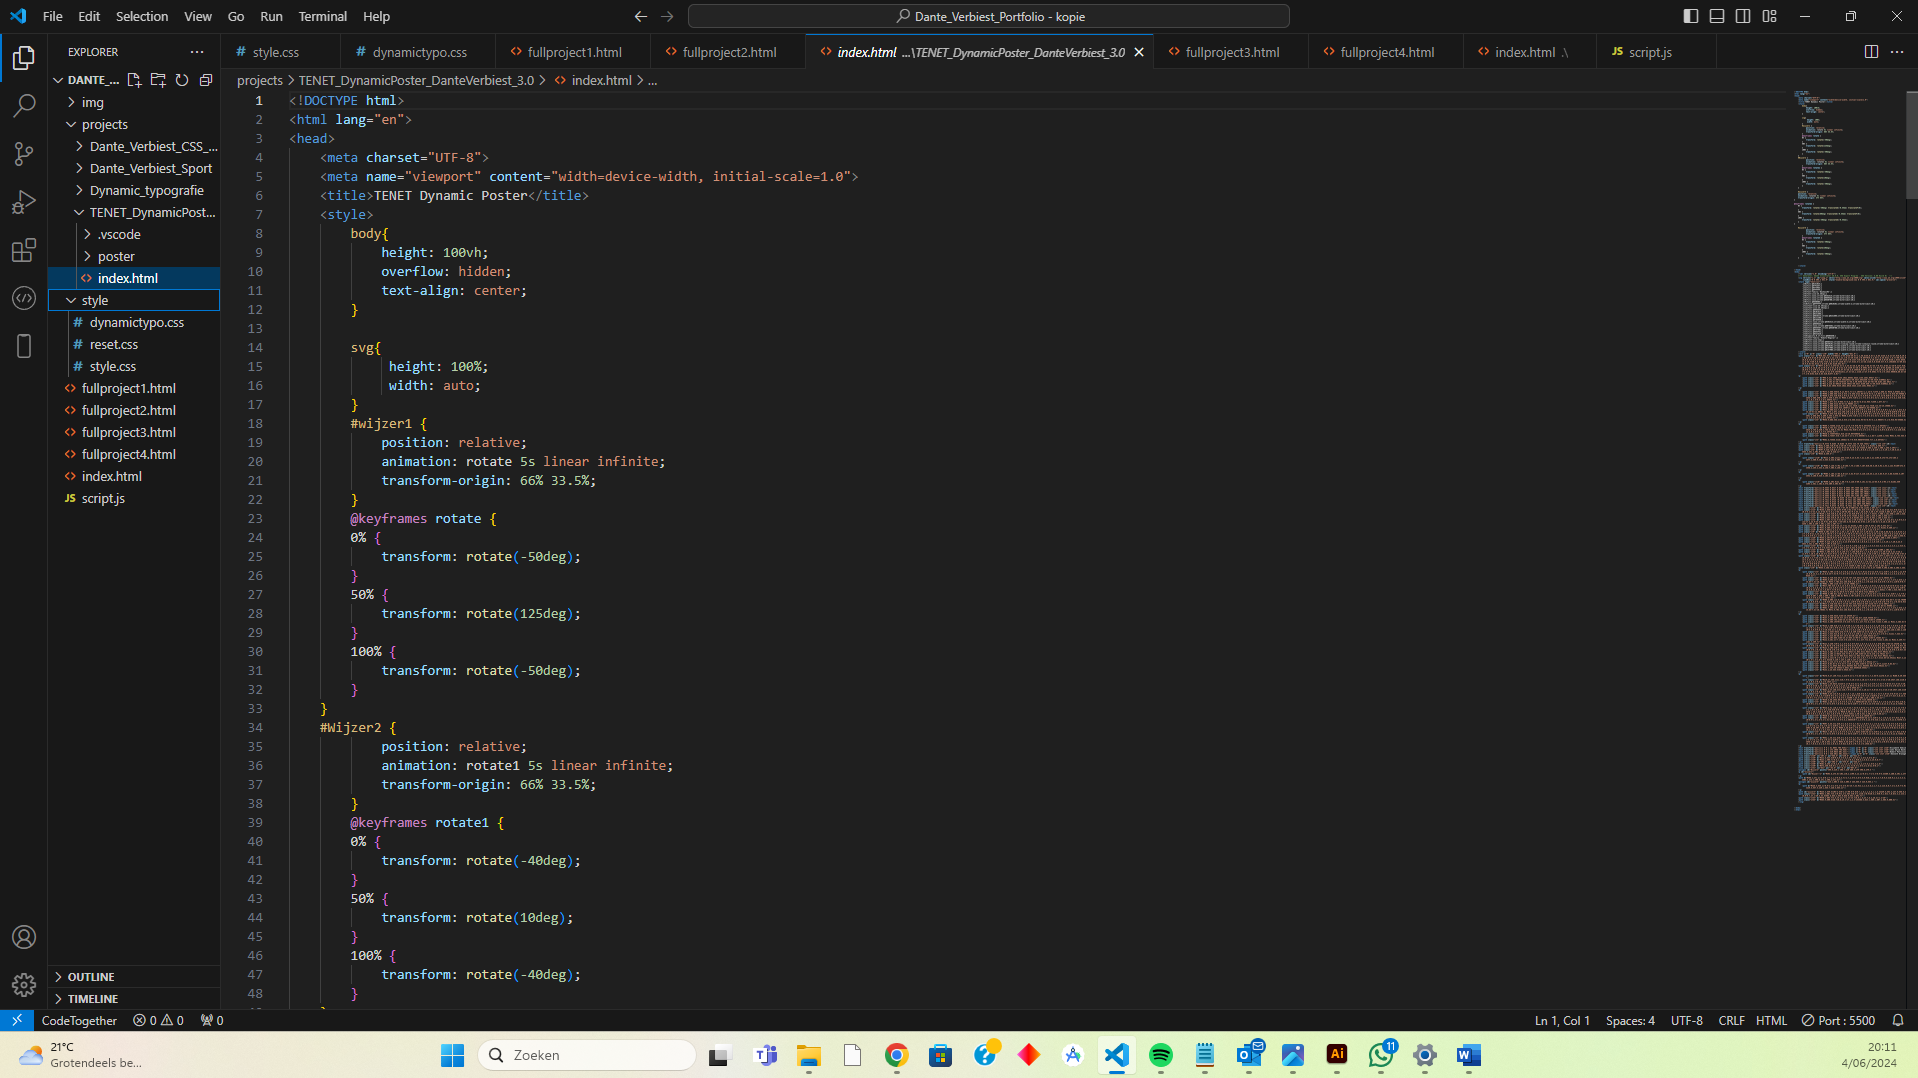The width and height of the screenshot is (1918, 1078).
Task: Expand the TIMELINE section
Action: point(134,999)
